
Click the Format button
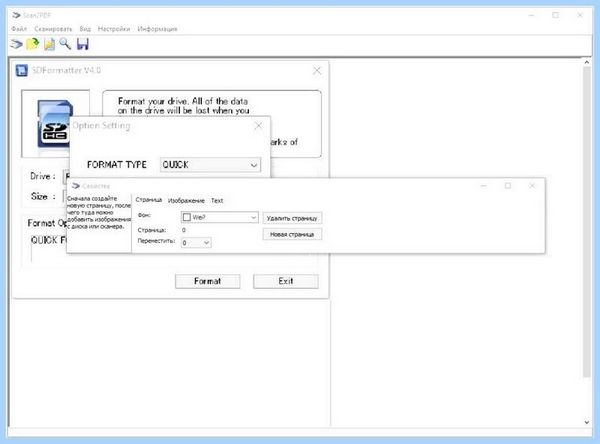[x=207, y=281]
